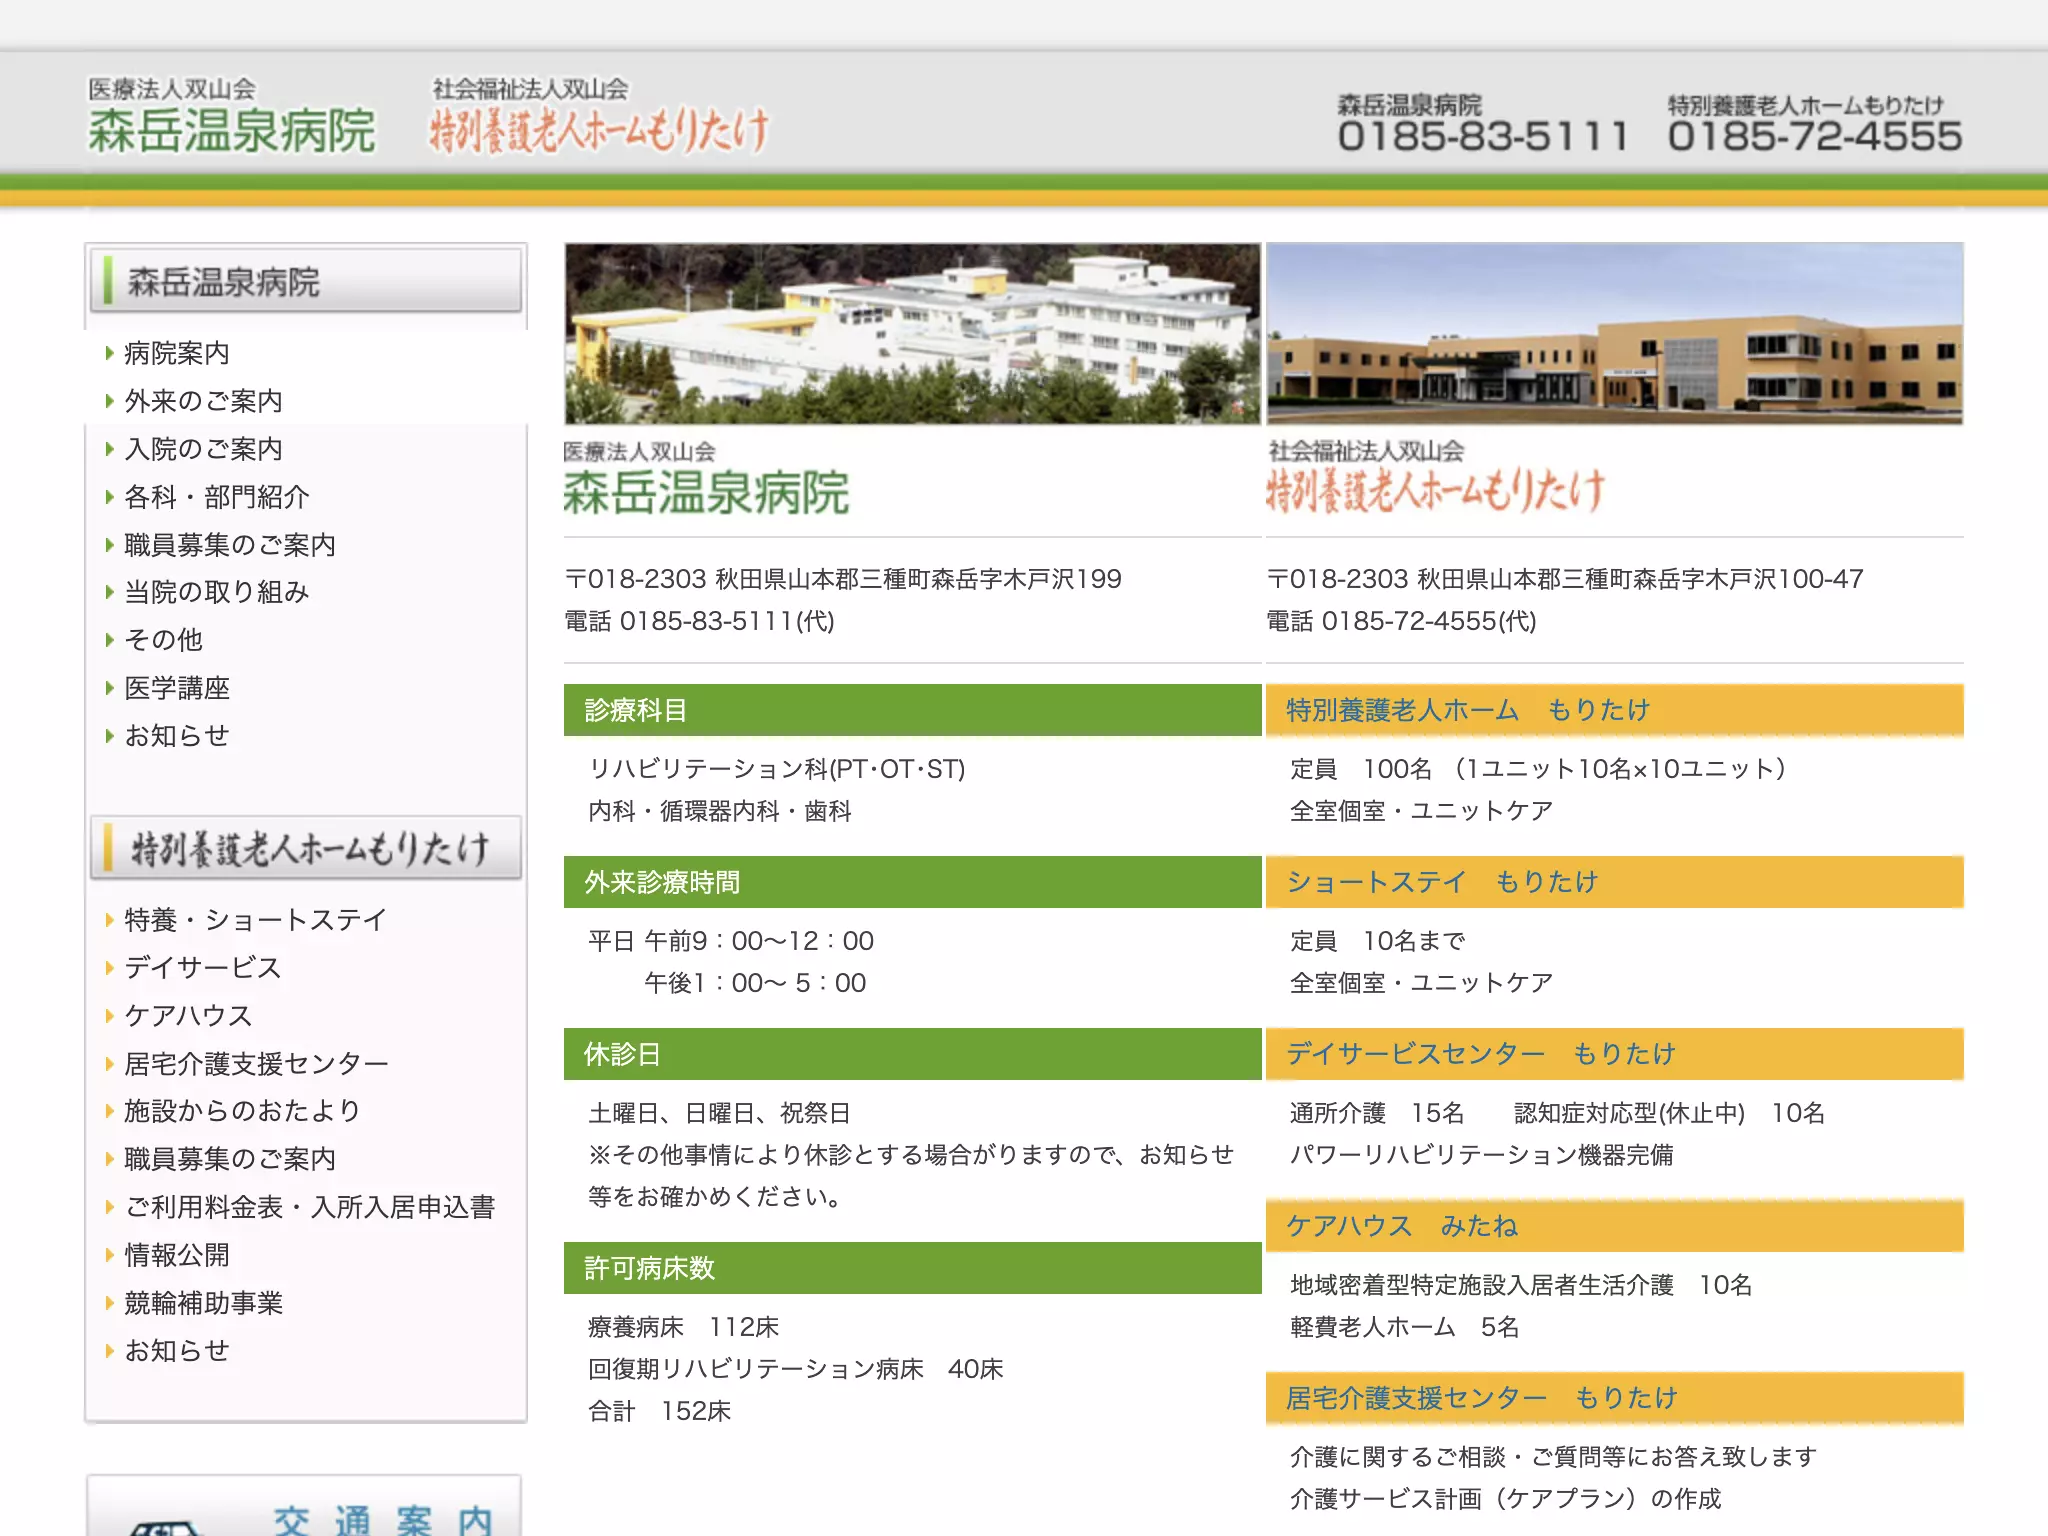This screenshot has height=1536, width=2048.
Task: Click the 休診日 green heading
Action: point(912,1054)
